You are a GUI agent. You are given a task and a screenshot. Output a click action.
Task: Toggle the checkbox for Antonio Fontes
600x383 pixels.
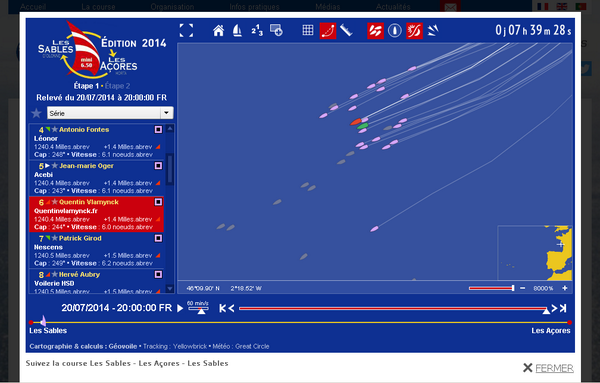[x=158, y=130]
